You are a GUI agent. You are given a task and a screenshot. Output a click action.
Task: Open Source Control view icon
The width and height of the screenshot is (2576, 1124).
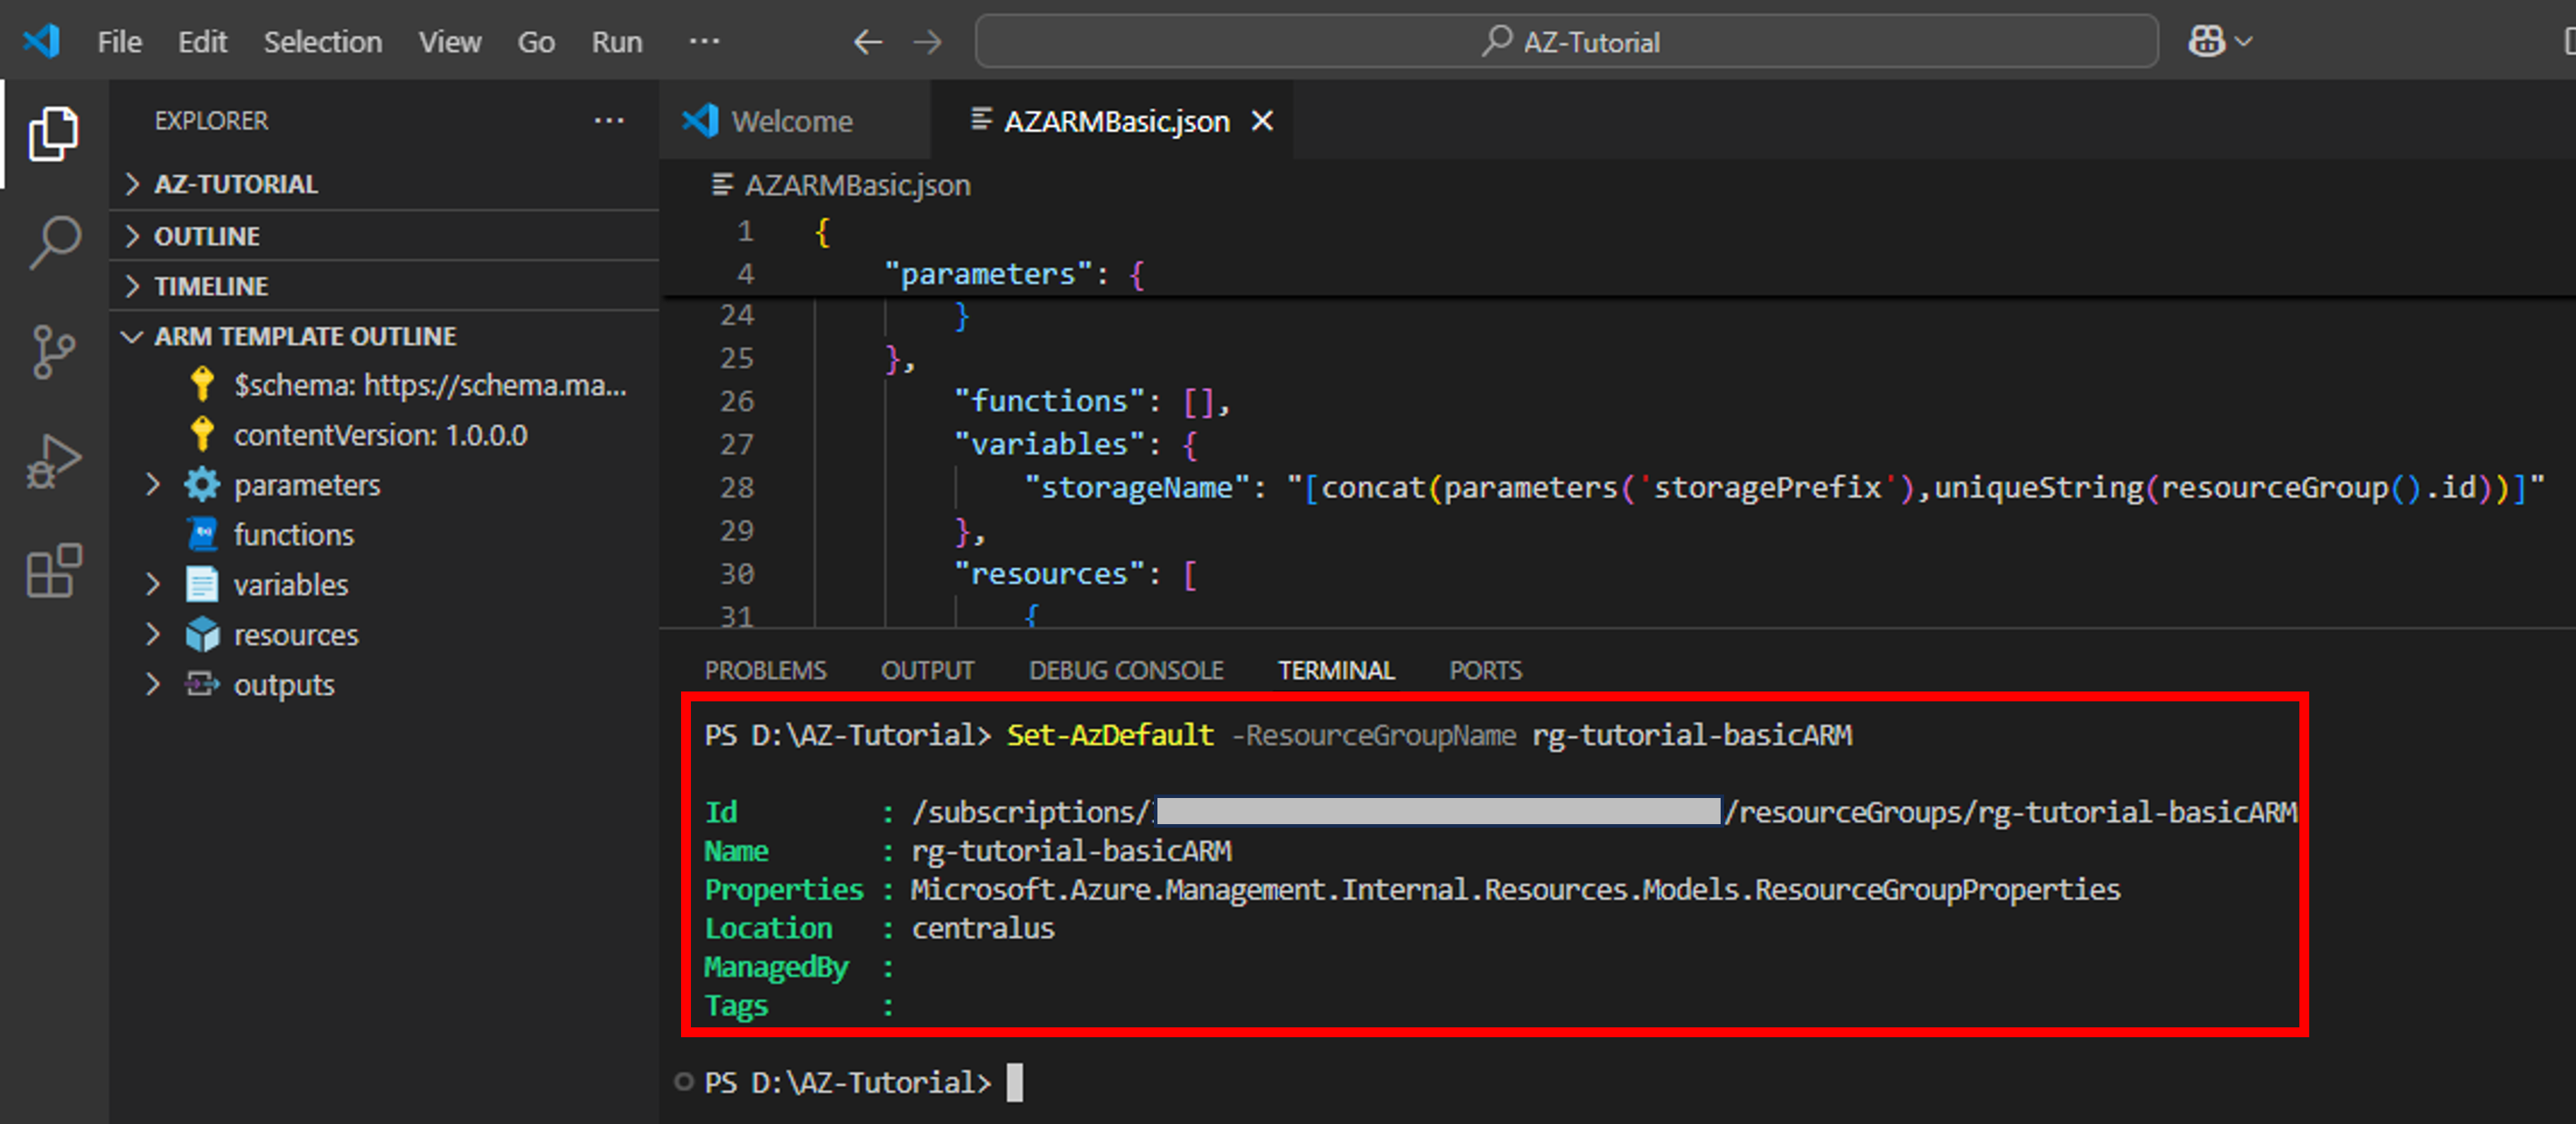53,352
